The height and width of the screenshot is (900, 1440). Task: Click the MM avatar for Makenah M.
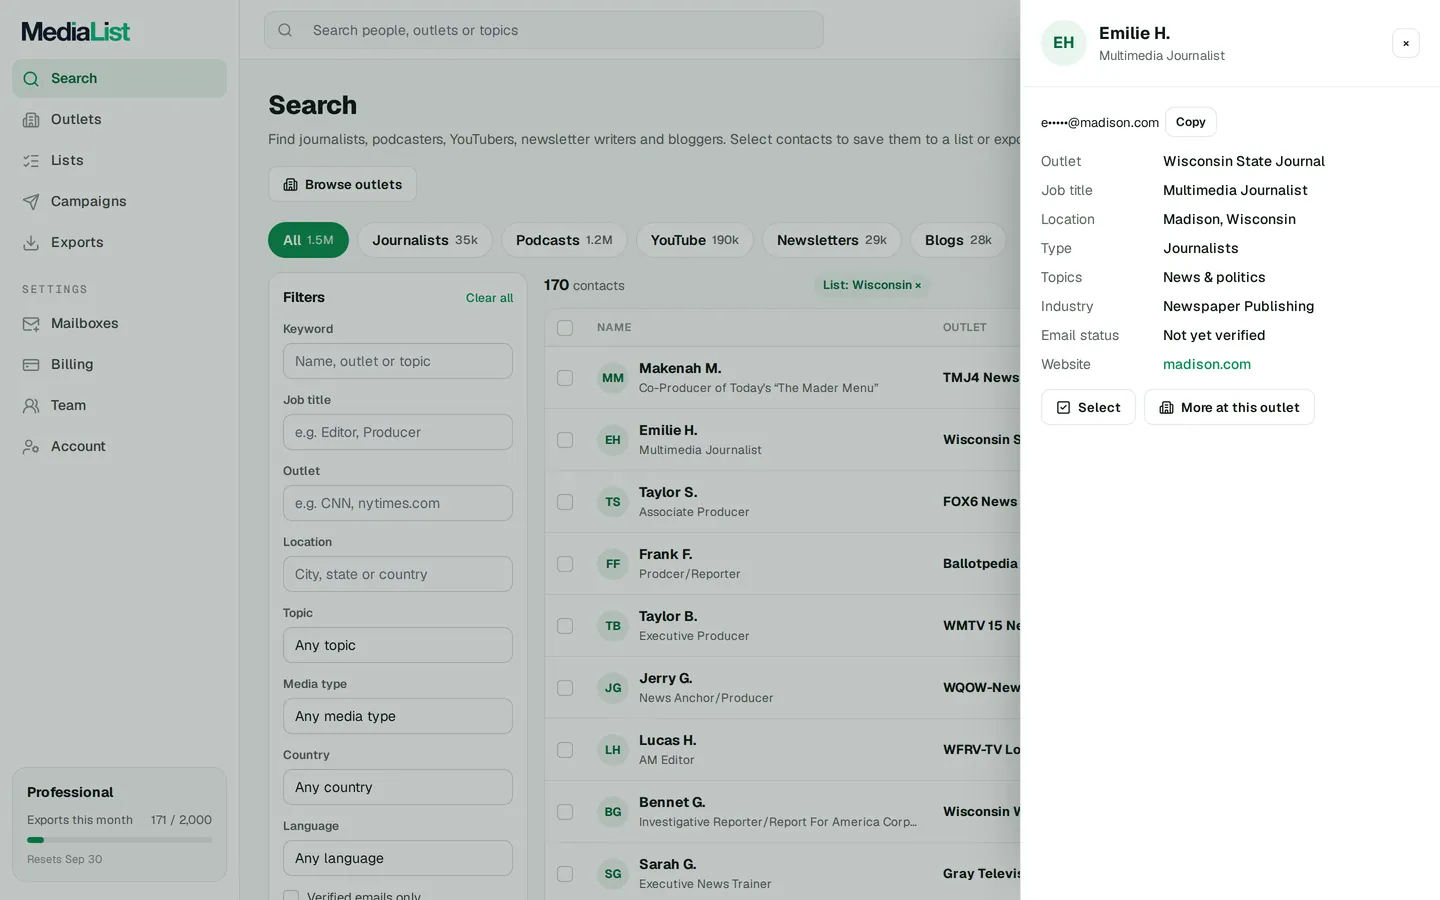(x=613, y=378)
